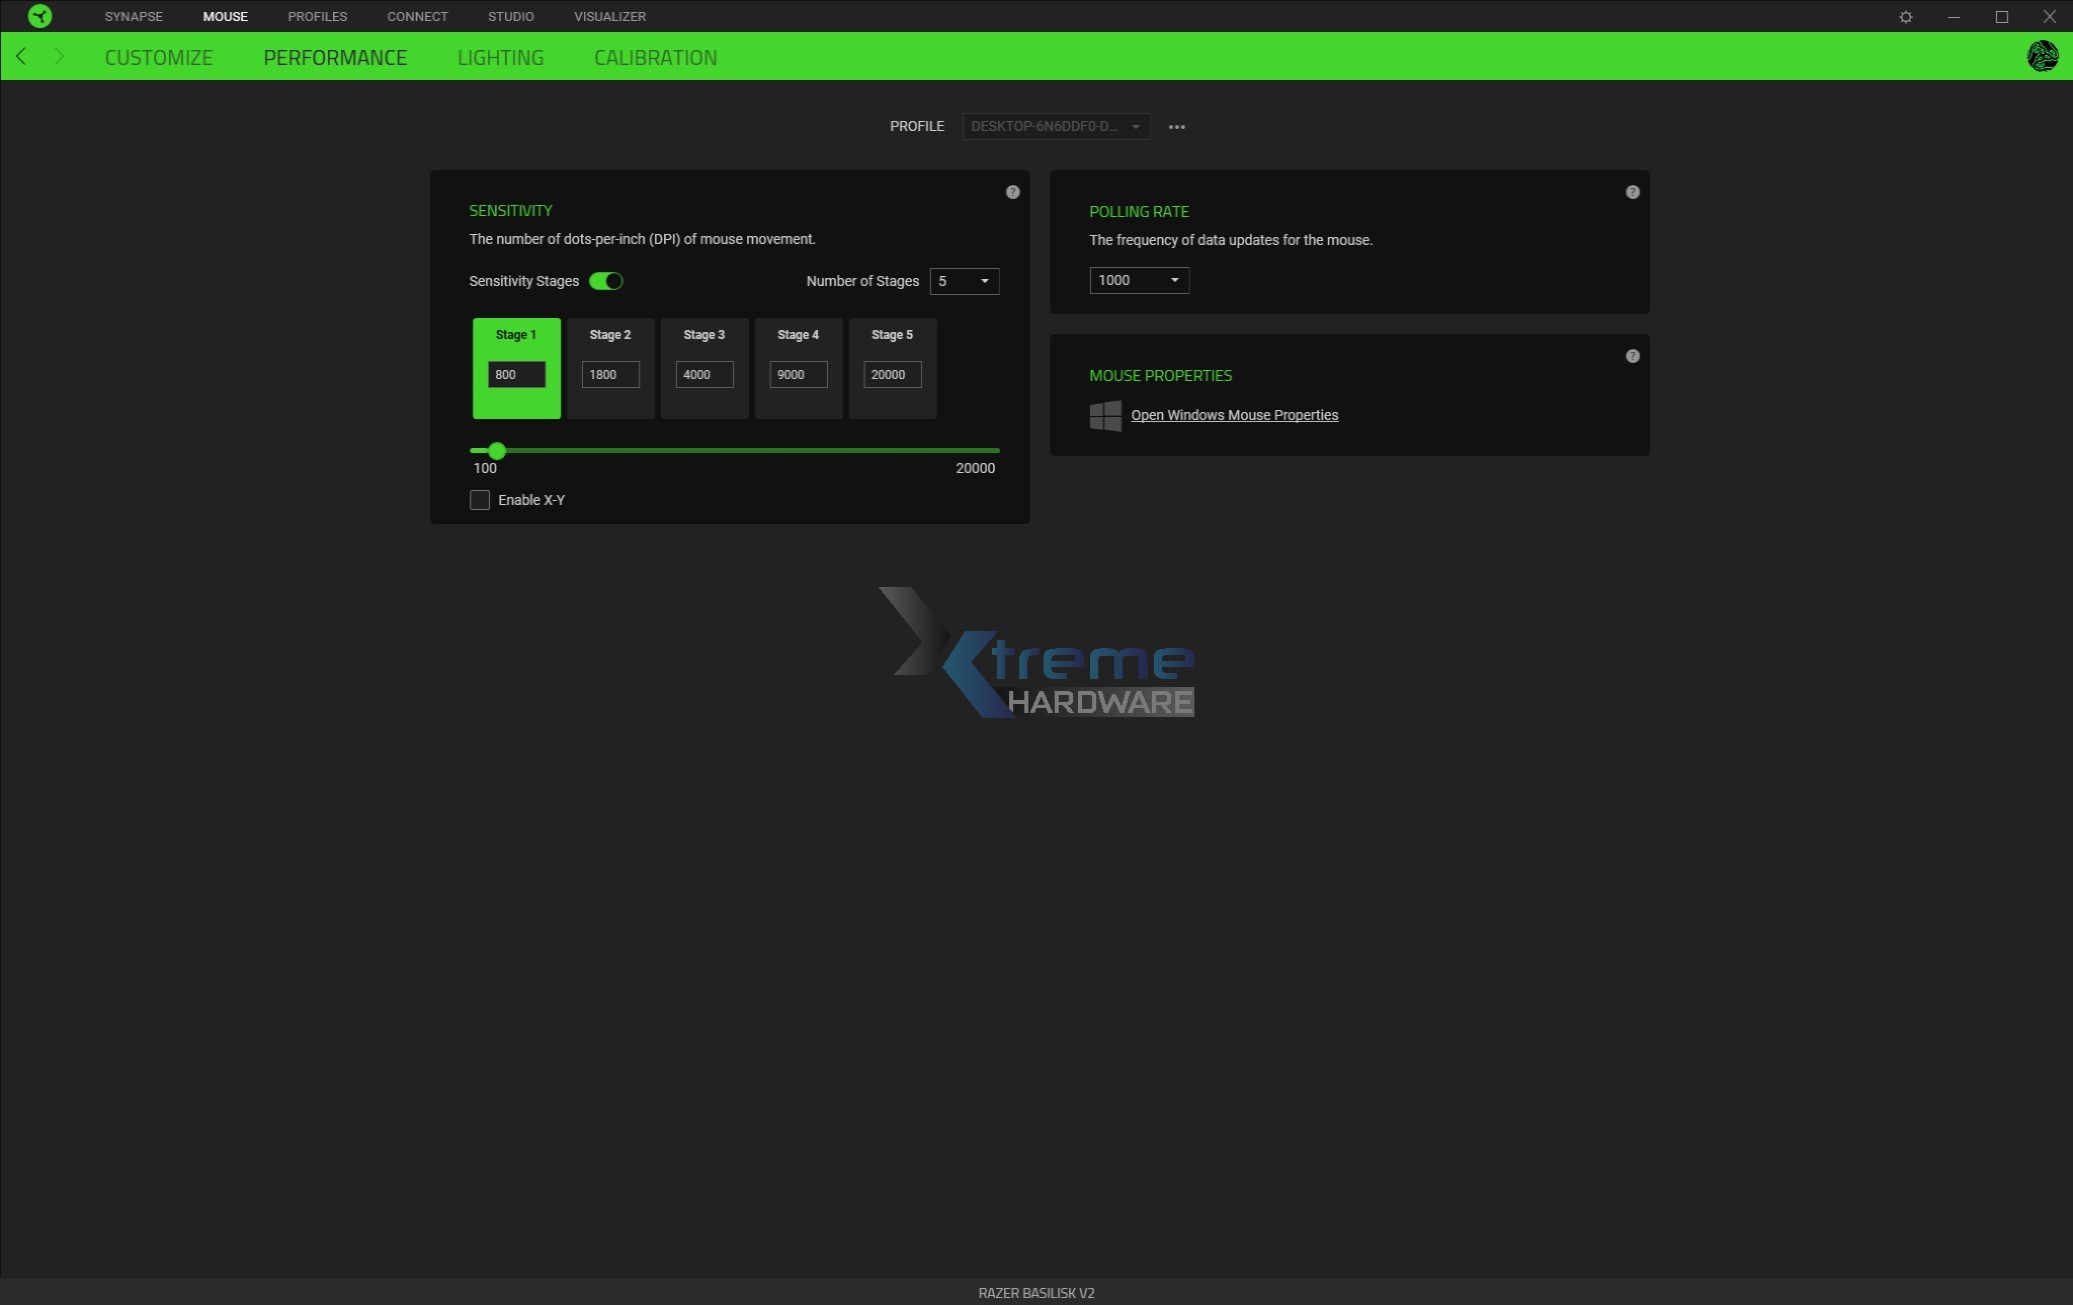2073x1305 pixels.
Task: Enable the X-Y checkbox
Action: pos(479,499)
